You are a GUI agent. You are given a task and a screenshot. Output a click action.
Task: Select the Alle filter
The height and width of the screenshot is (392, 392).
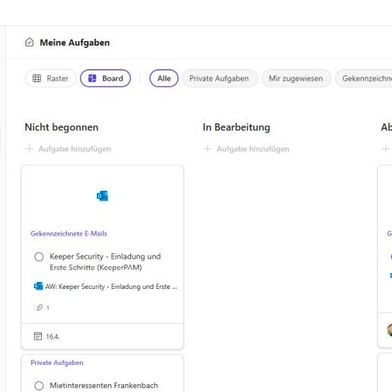(164, 78)
